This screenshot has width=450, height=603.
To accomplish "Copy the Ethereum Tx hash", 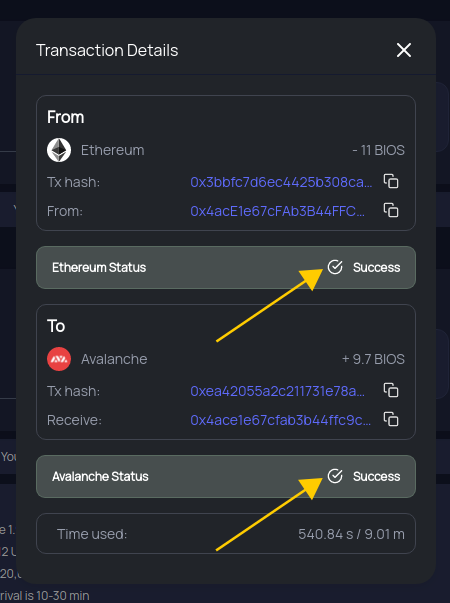I will point(391,181).
